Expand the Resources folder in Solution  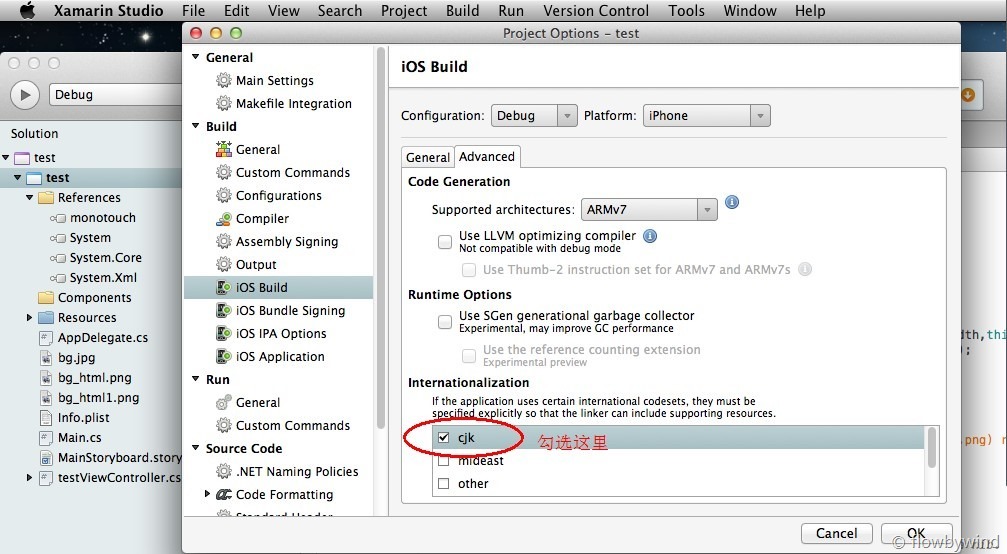pos(29,317)
